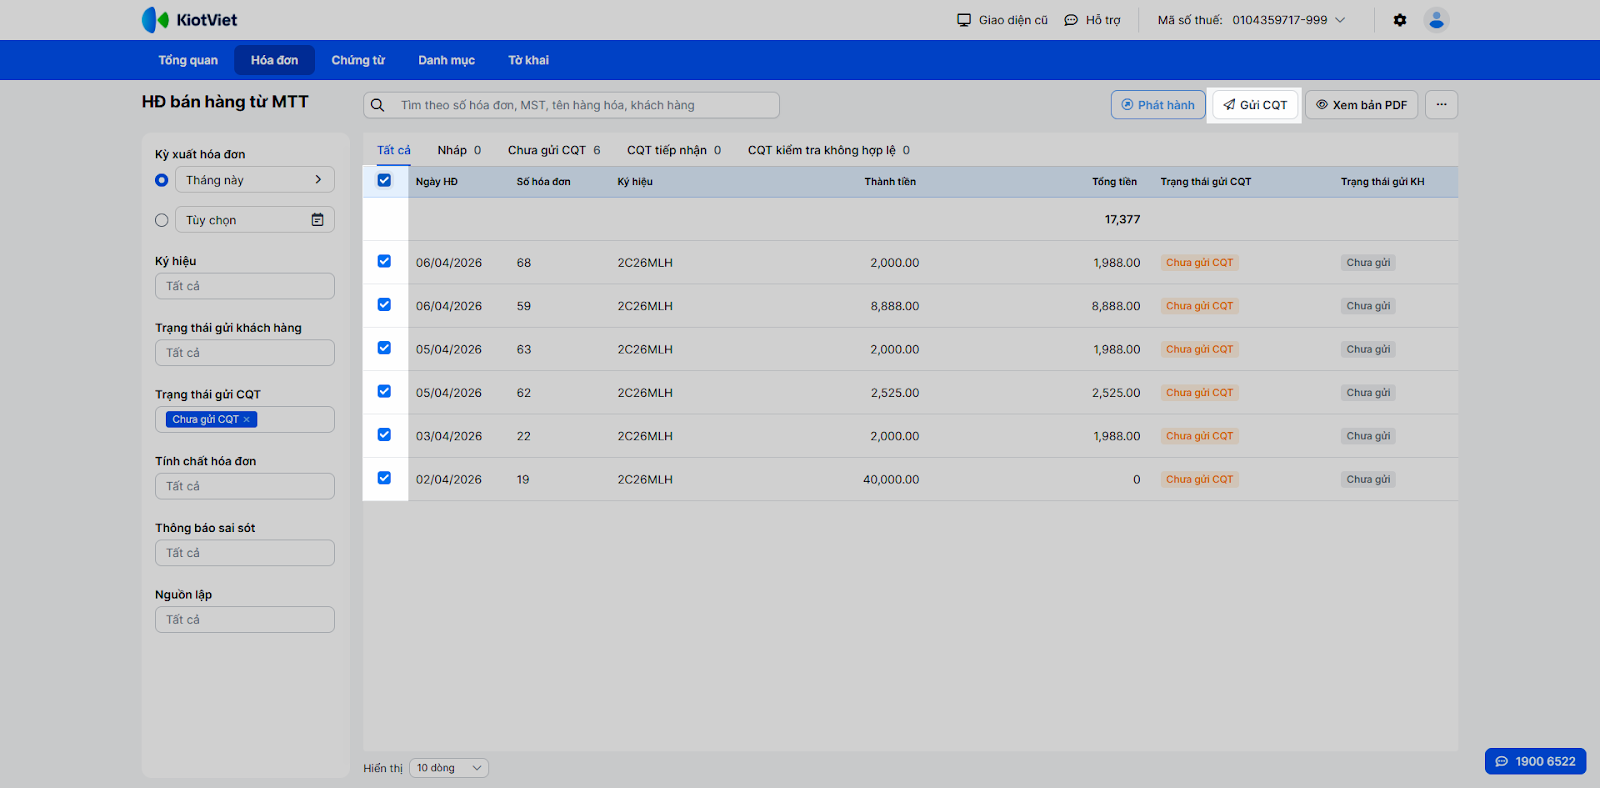
Task: Click the Xem bản PDF button
Action: click(1361, 105)
